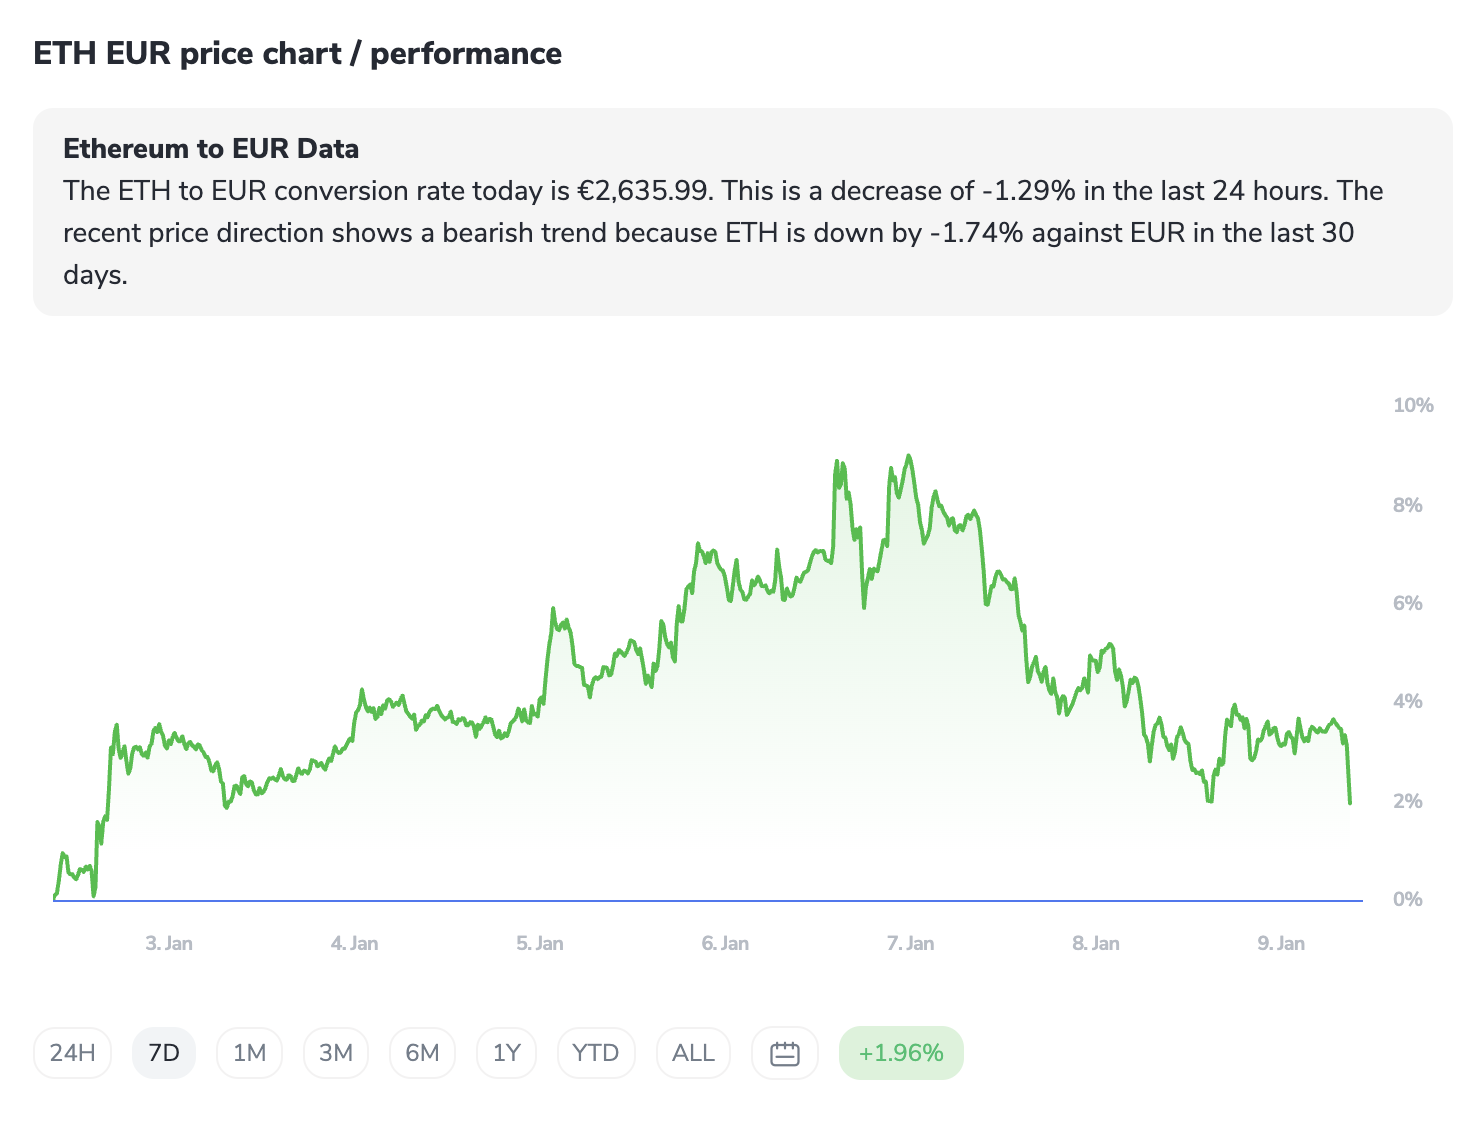
Task: Click the 7. Jan axis marker
Action: pos(910,943)
